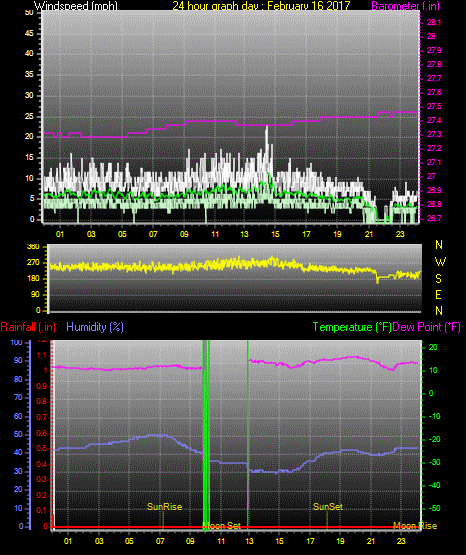Image resolution: width=466 pixels, height=555 pixels.
Task: Click the windspeed axis value '15'
Action: [x=29, y=157]
